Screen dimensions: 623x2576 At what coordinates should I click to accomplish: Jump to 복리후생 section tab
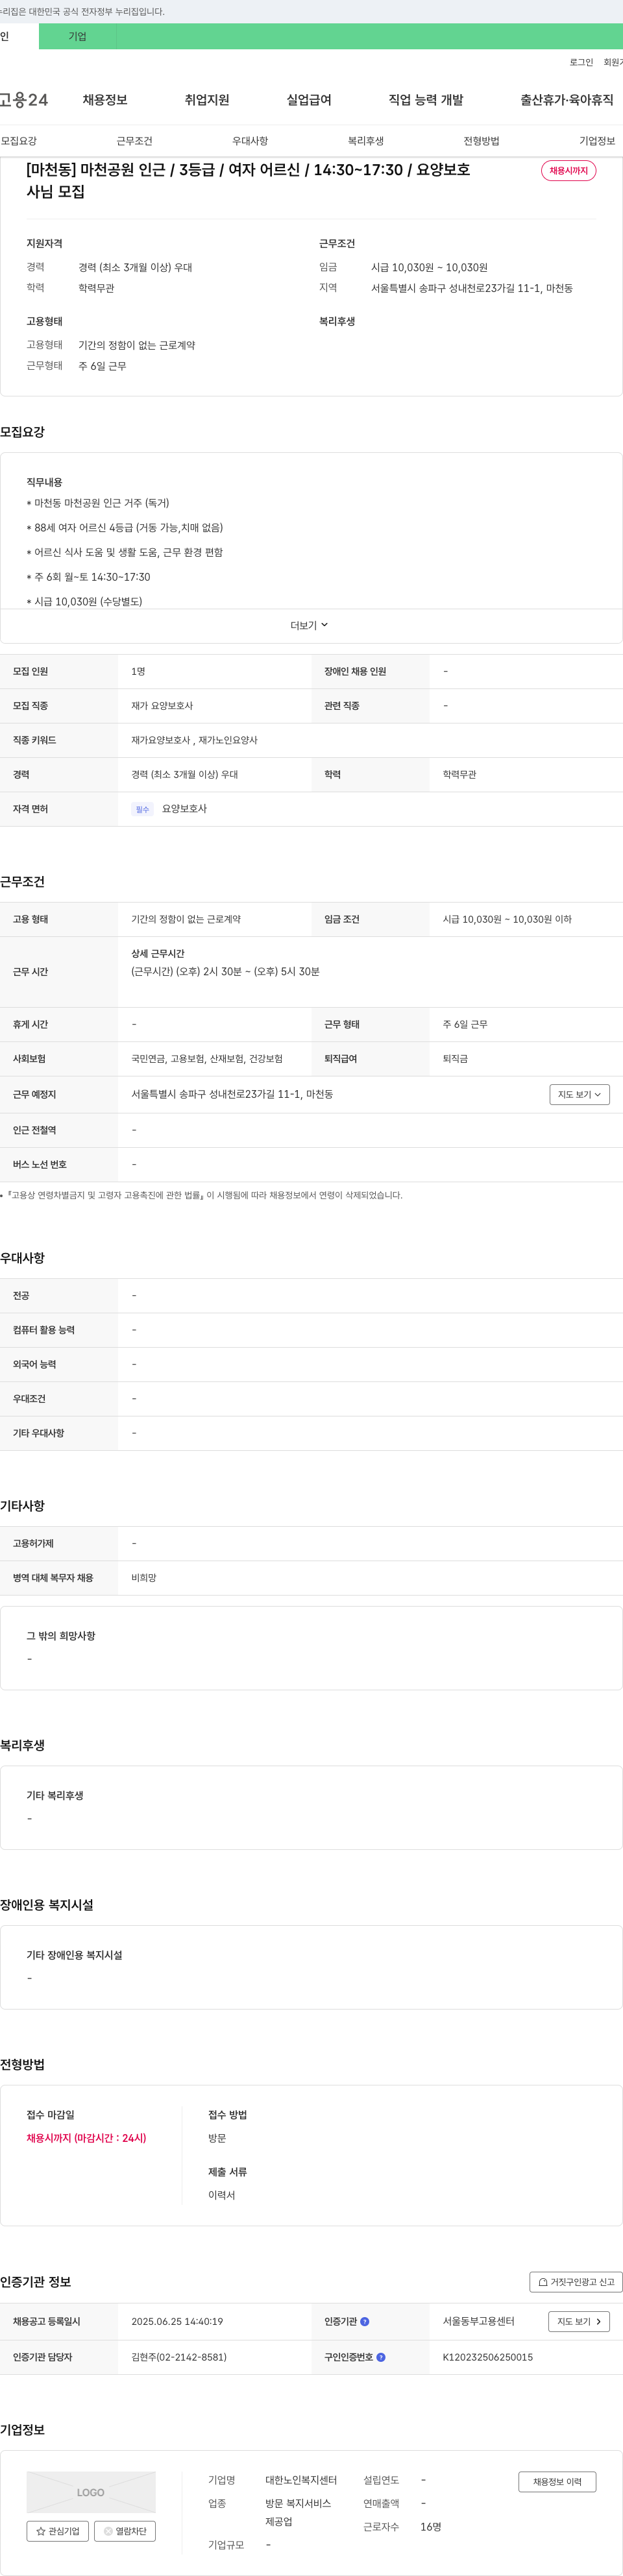point(366,141)
